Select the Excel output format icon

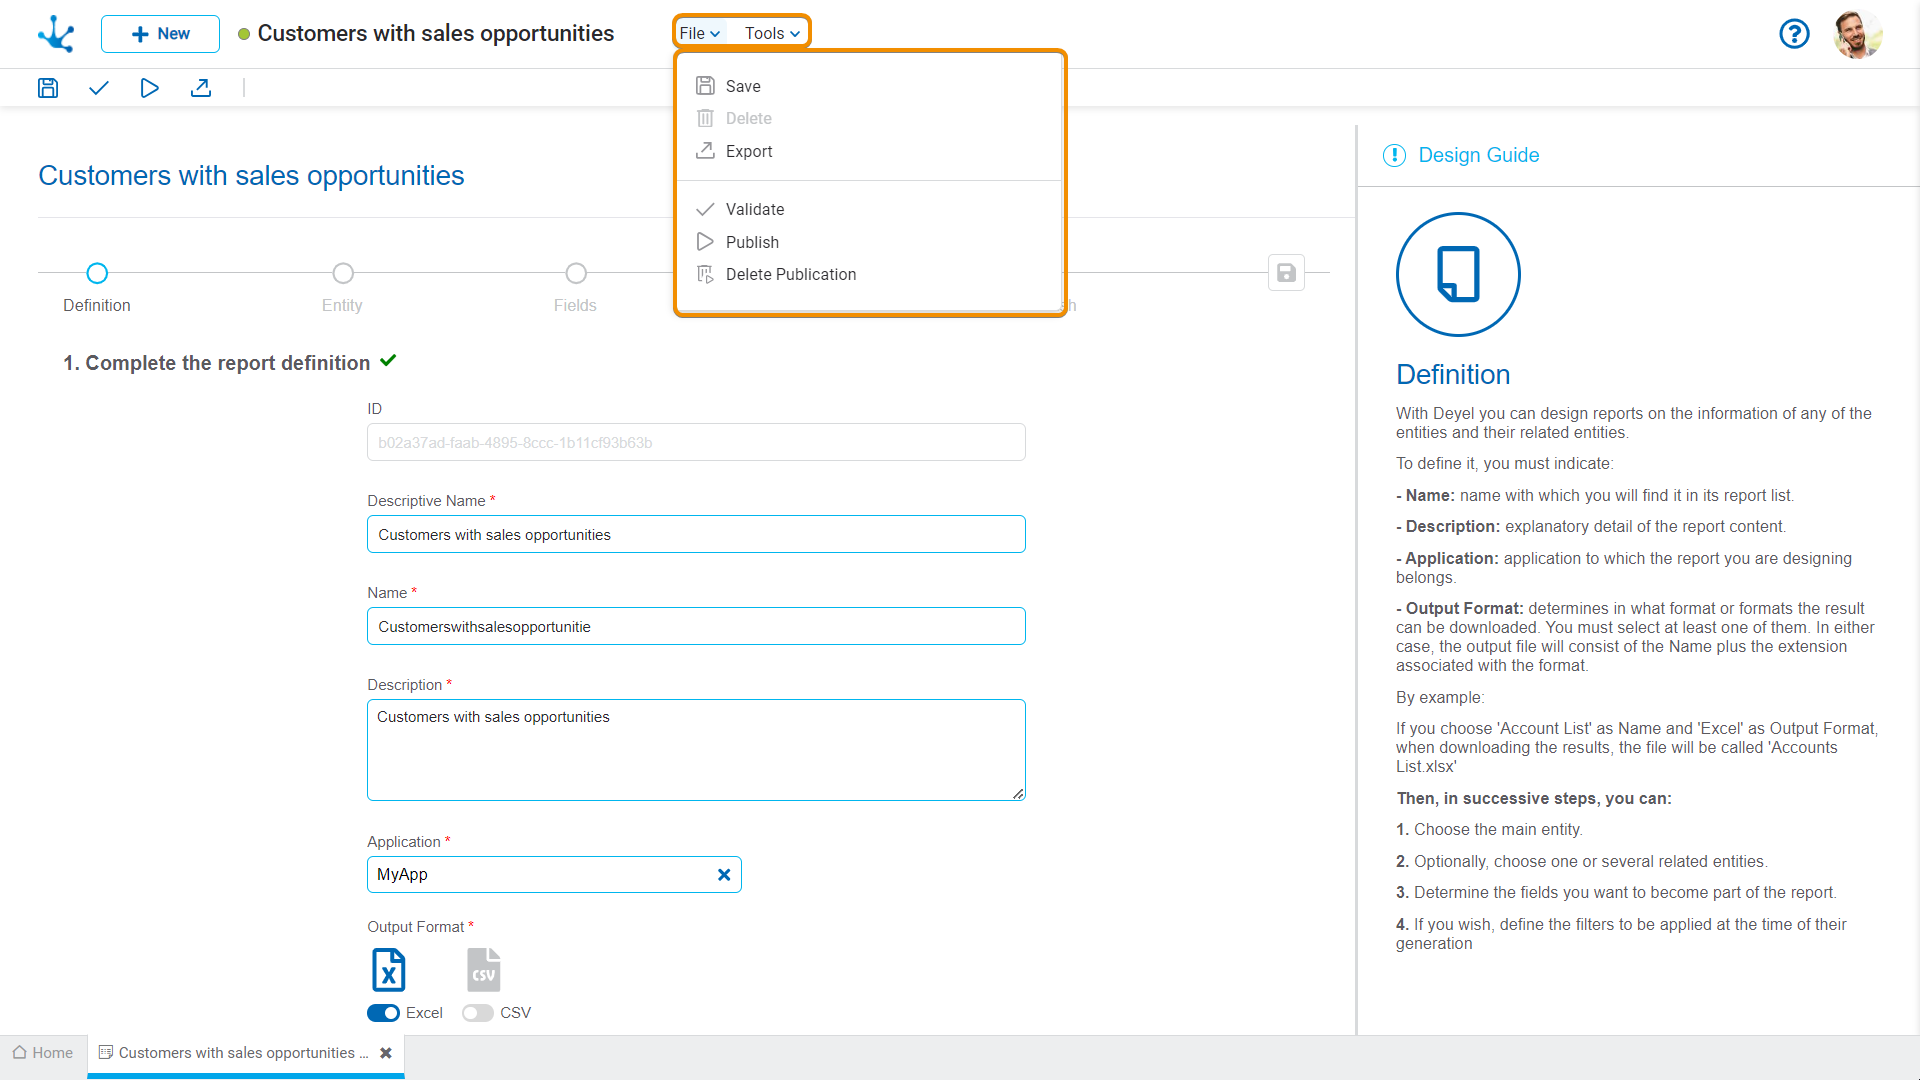click(389, 970)
